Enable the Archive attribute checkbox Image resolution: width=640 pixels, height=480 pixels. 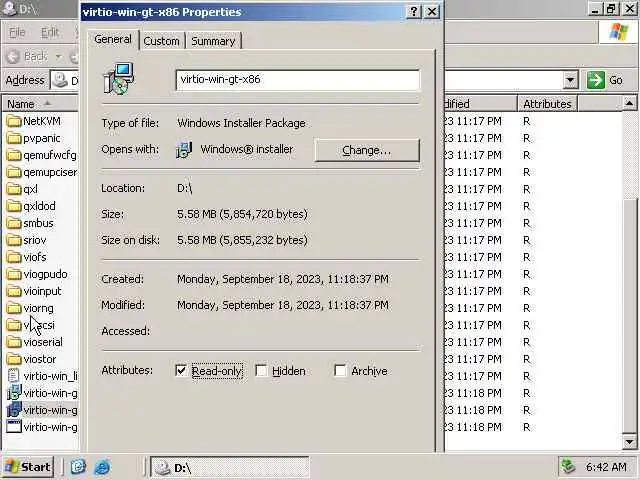(x=340, y=371)
